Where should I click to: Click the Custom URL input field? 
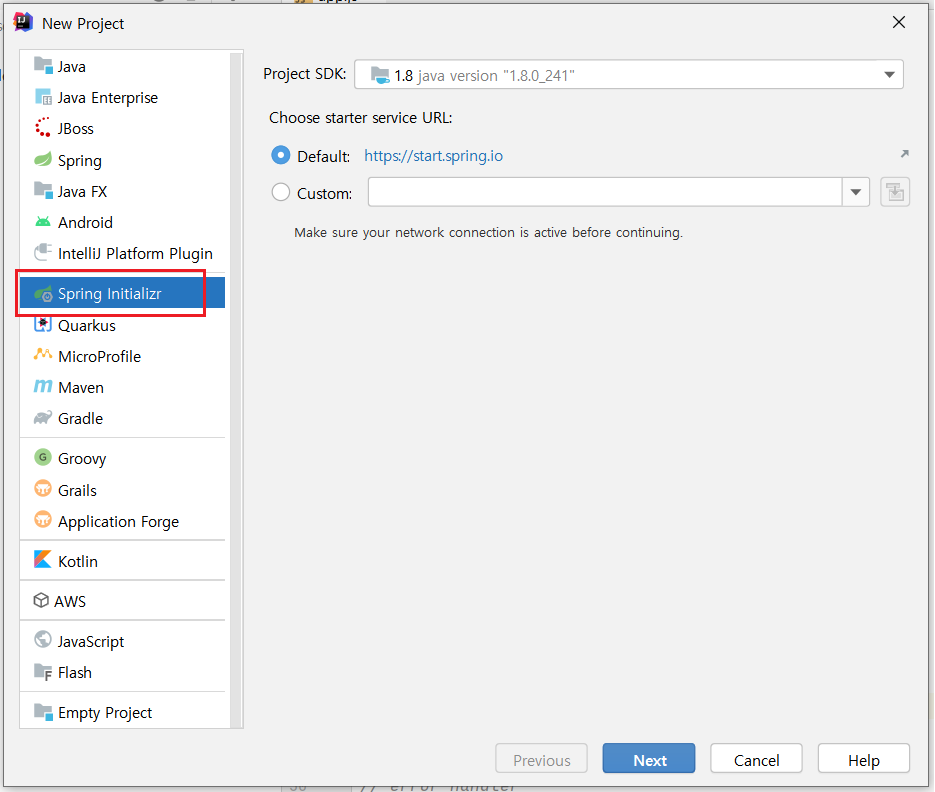605,192
